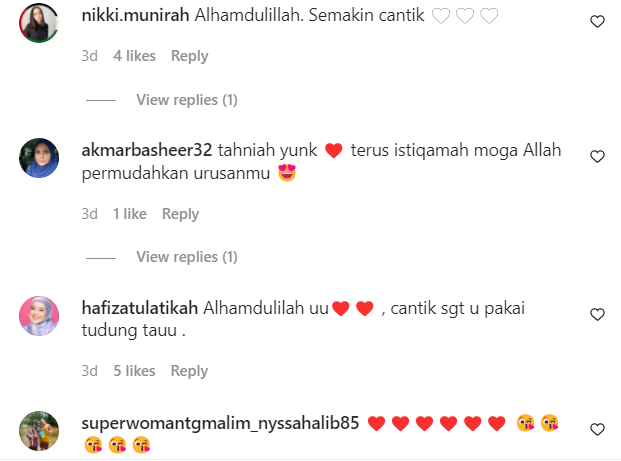View the 4 likes on nikki.munirah's comment
This screenshot has height=461, width=621.
pos(134,56)
